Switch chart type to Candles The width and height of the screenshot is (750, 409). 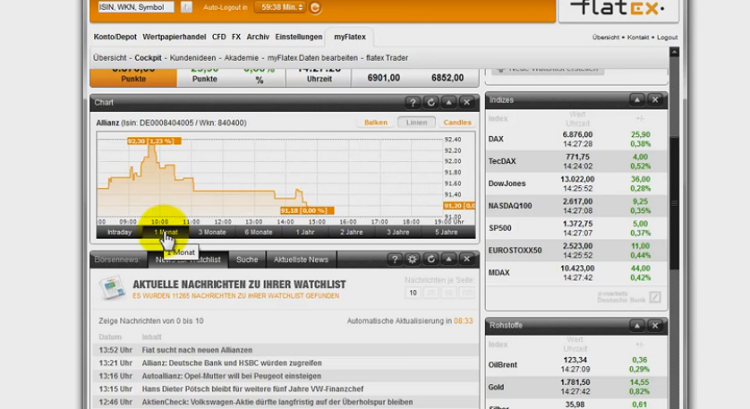coord(457,122)
